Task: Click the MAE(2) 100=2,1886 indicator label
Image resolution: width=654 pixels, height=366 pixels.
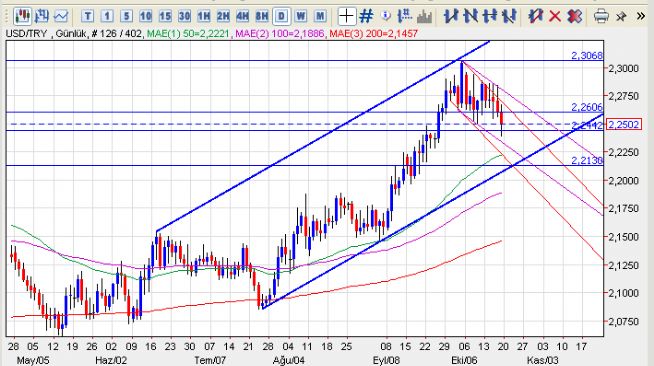Action: pos(280,33)
